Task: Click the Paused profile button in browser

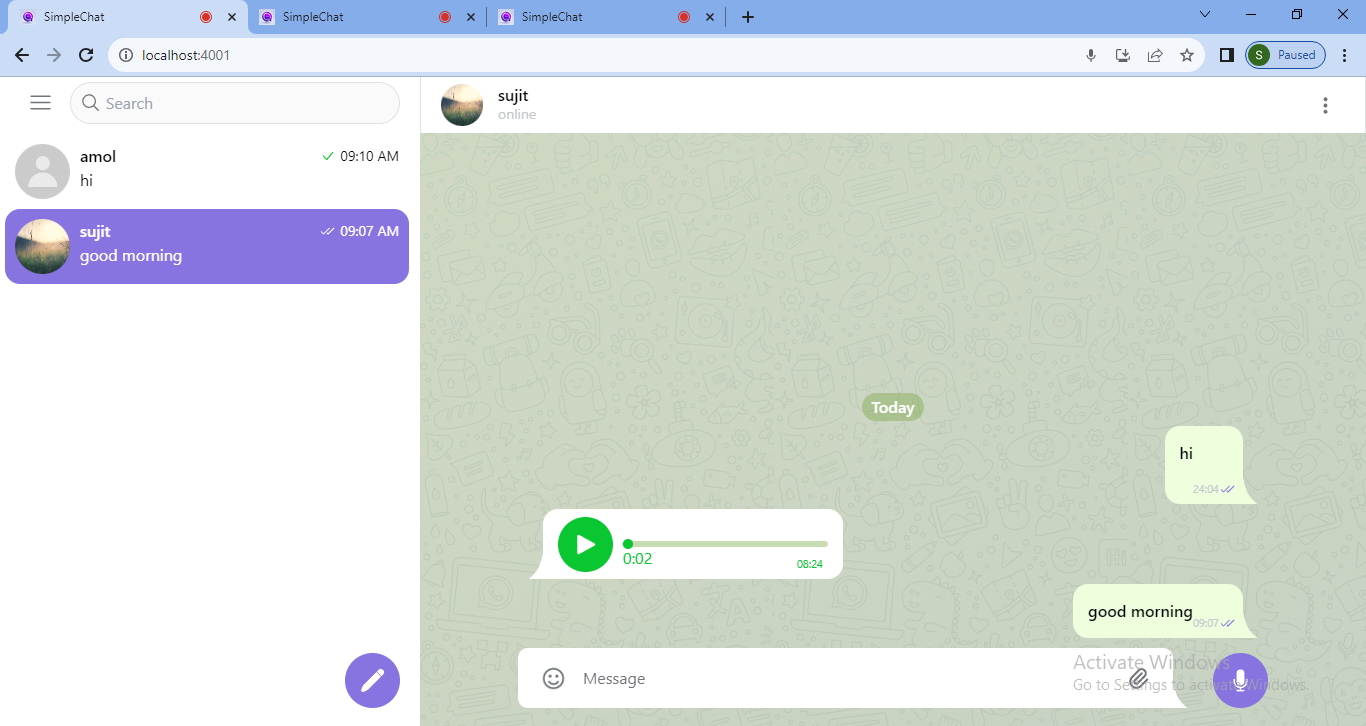Action: coord(1284,55)
